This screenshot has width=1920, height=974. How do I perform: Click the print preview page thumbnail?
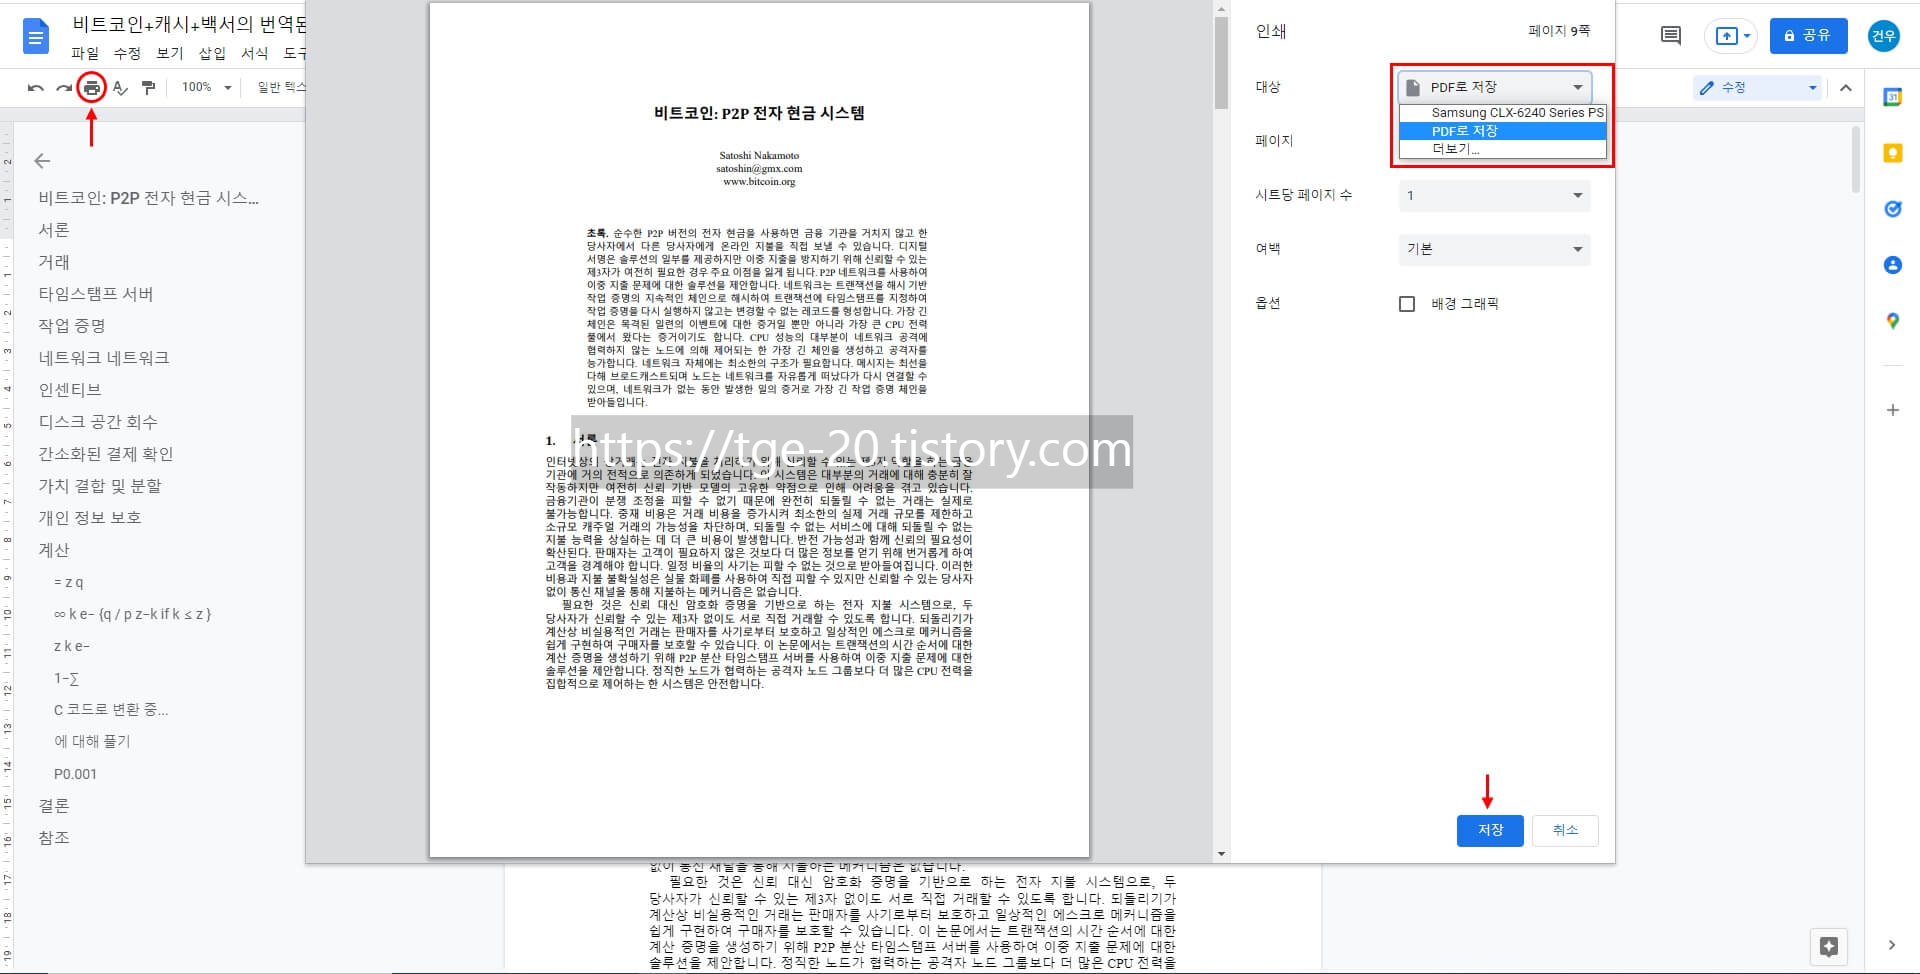759,430
